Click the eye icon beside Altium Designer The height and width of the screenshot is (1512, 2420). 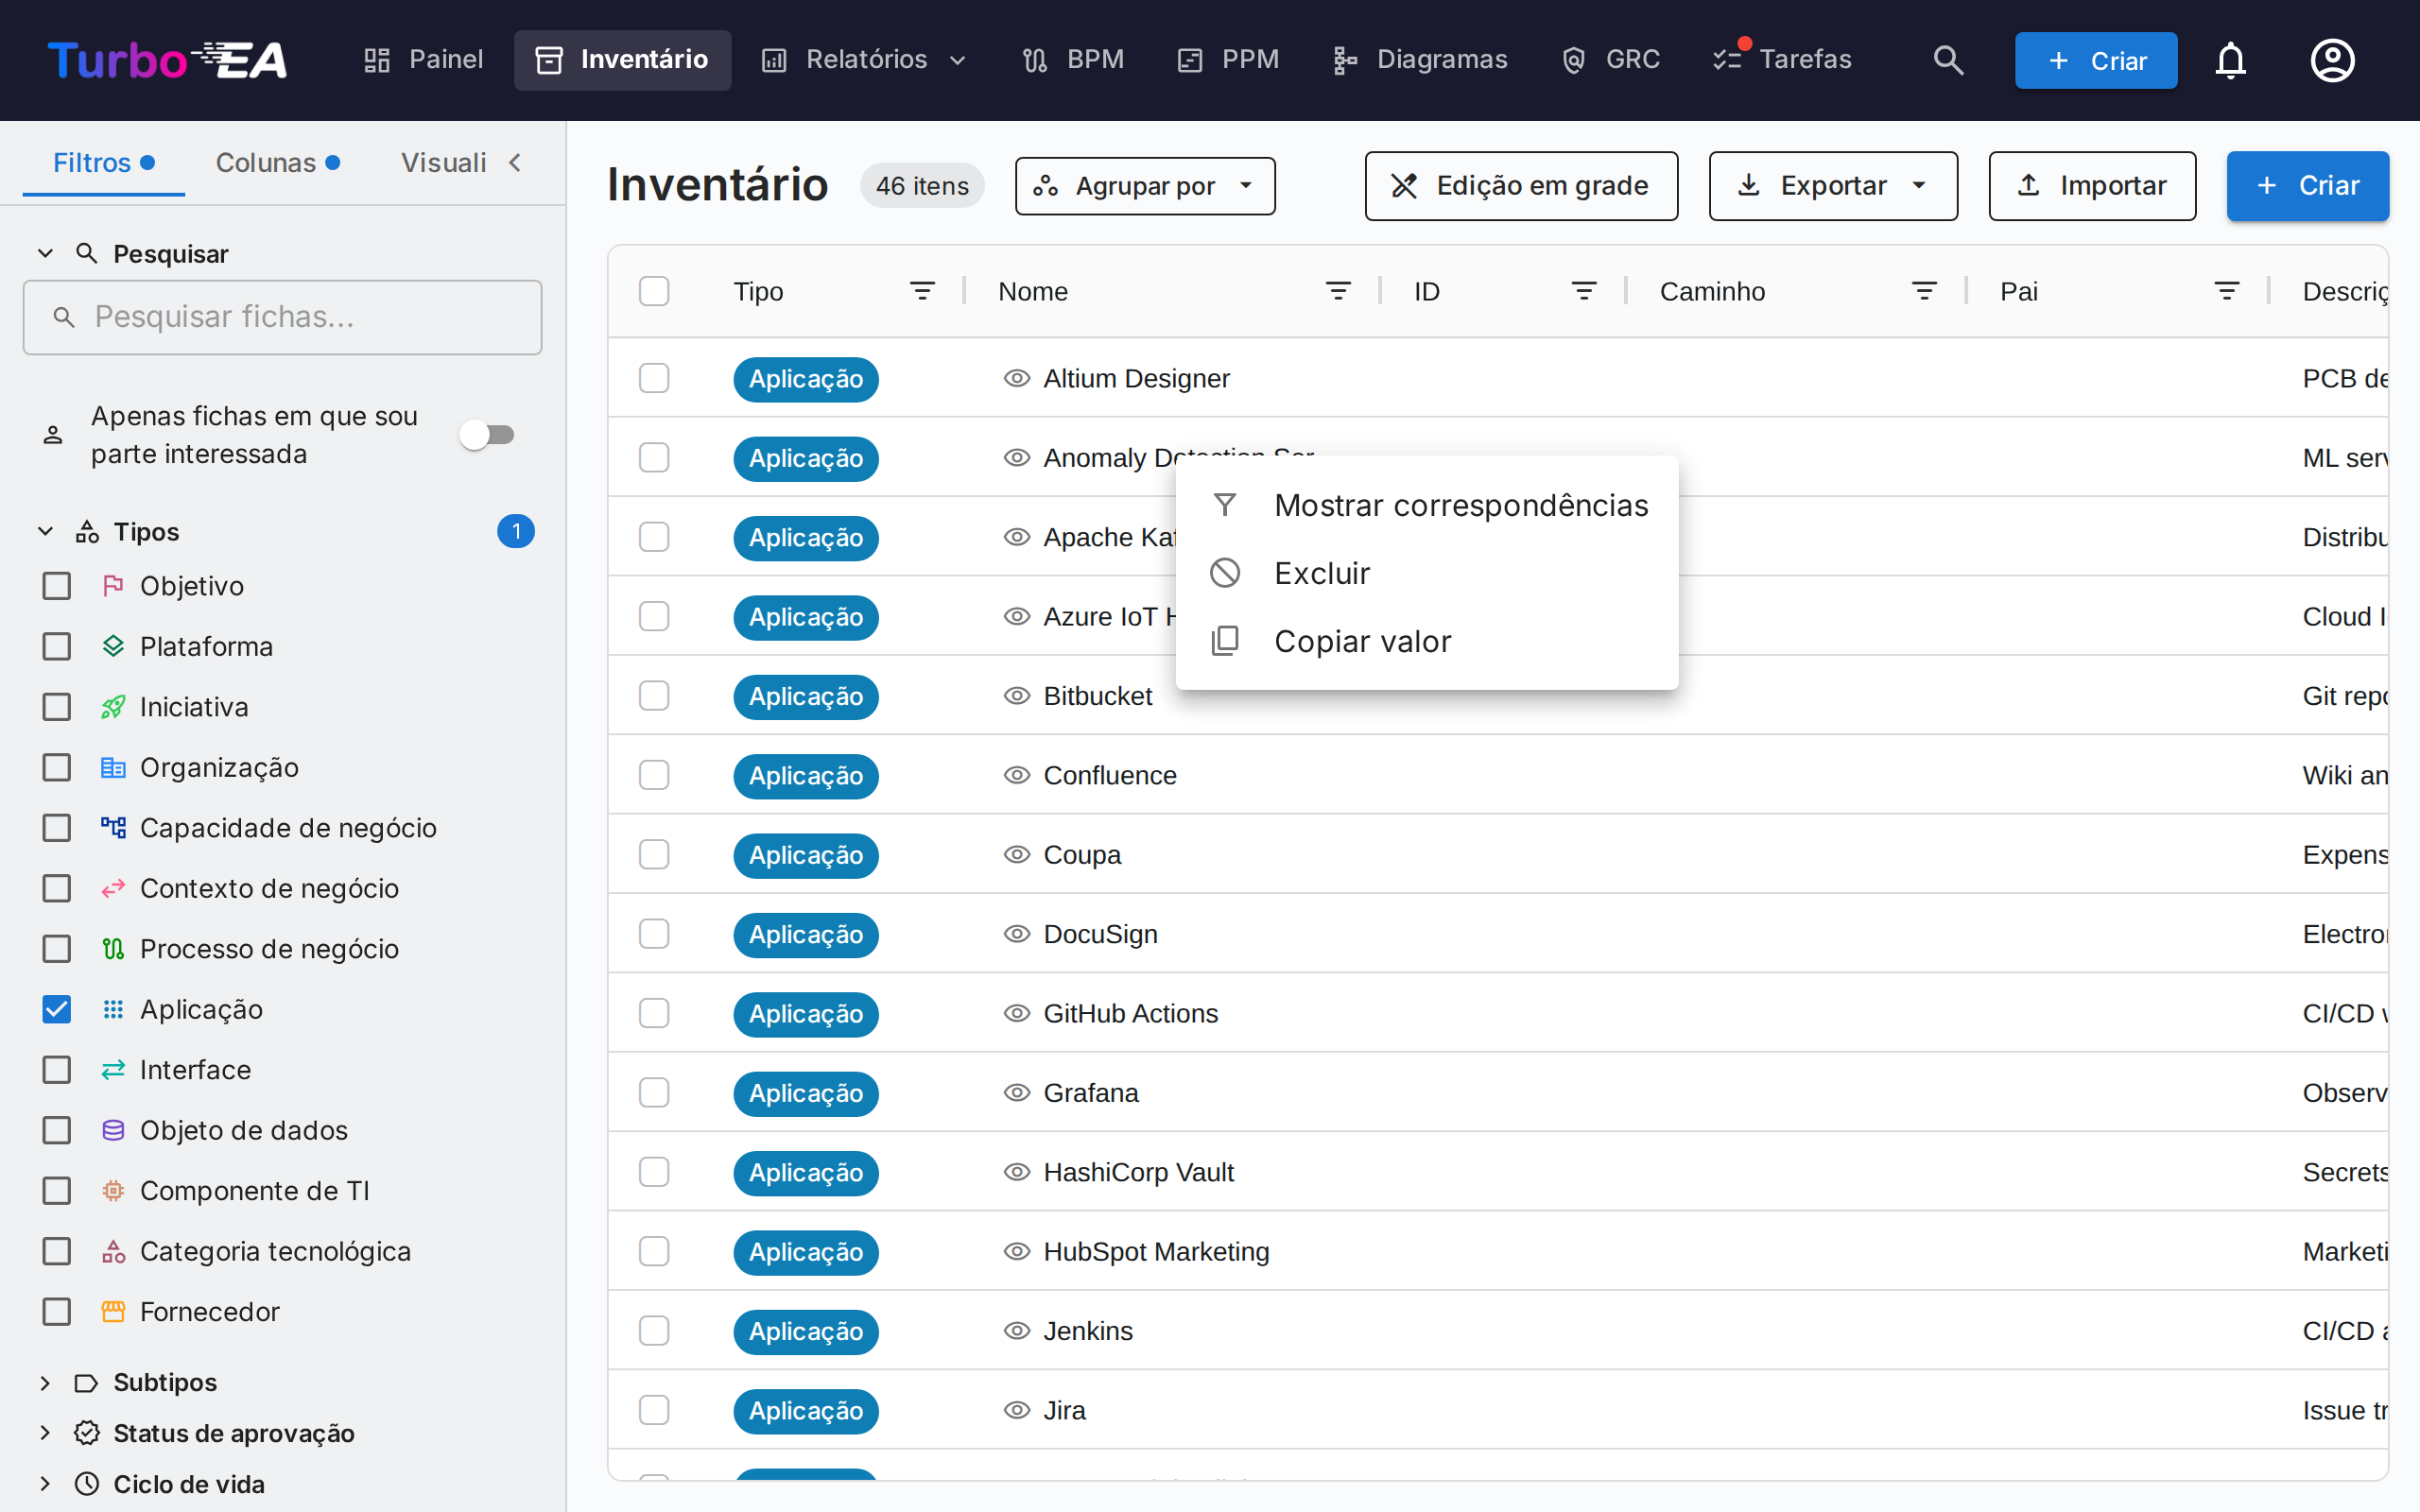pyautogui.click(x=1017, y=378)
